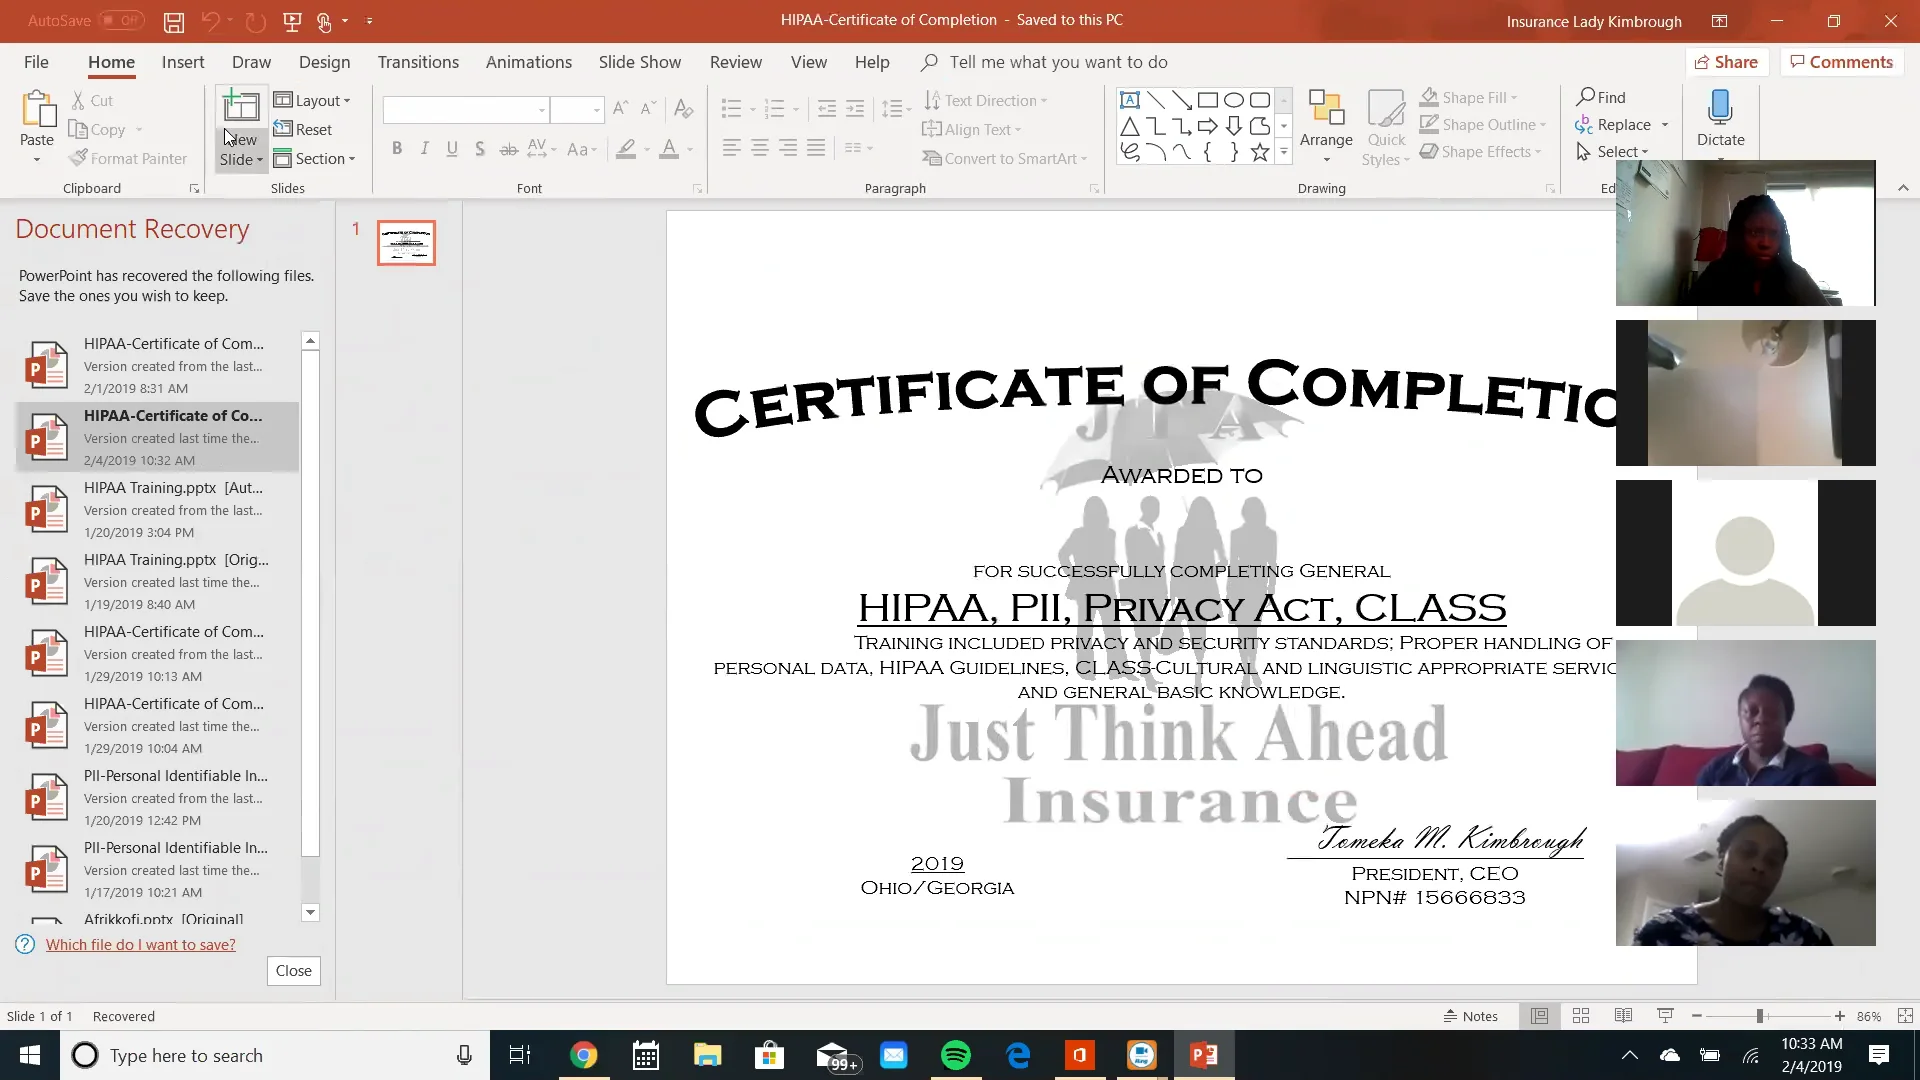Viewport: 1920px width, 1080px height.
Task: Select slide 1 thumbnail
Action: [x=406, y=243]
